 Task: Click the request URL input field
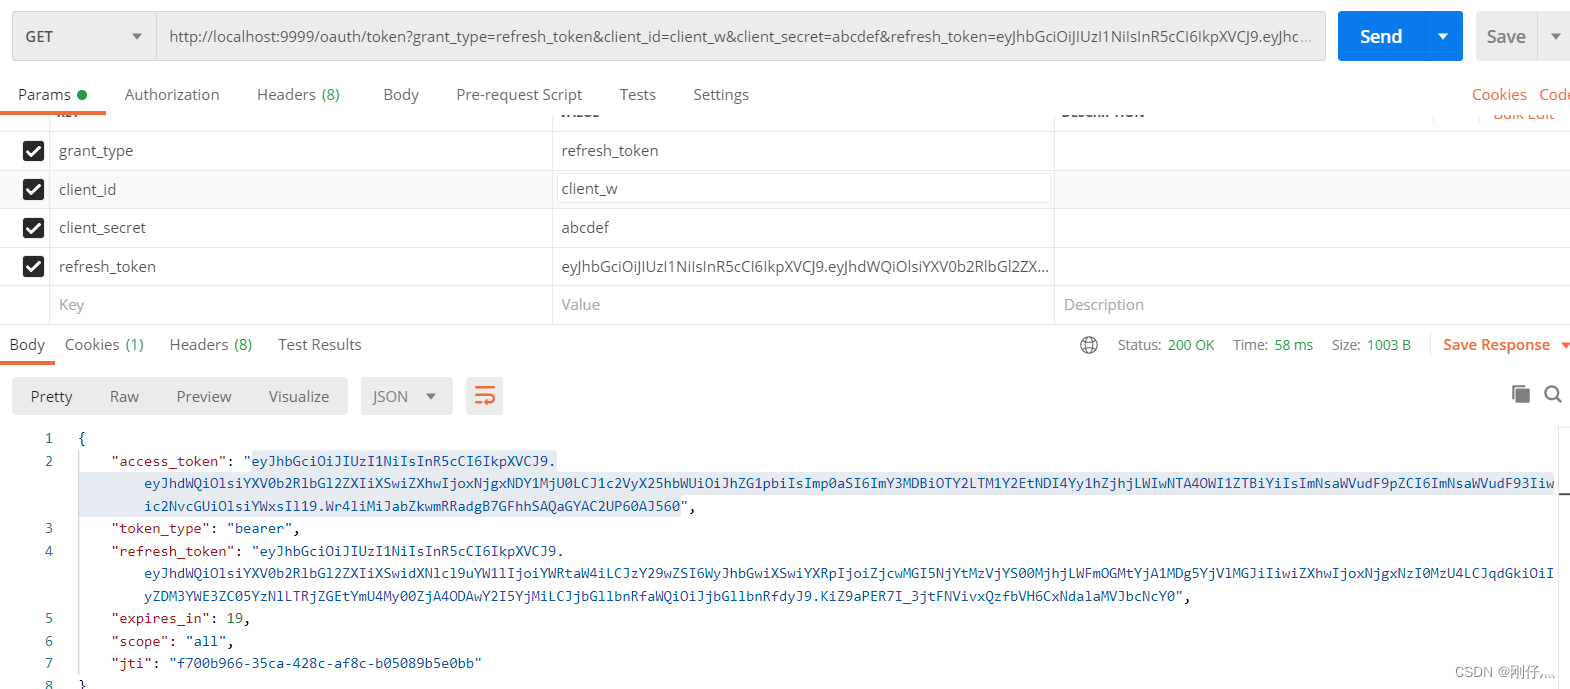tap(740, 36)
